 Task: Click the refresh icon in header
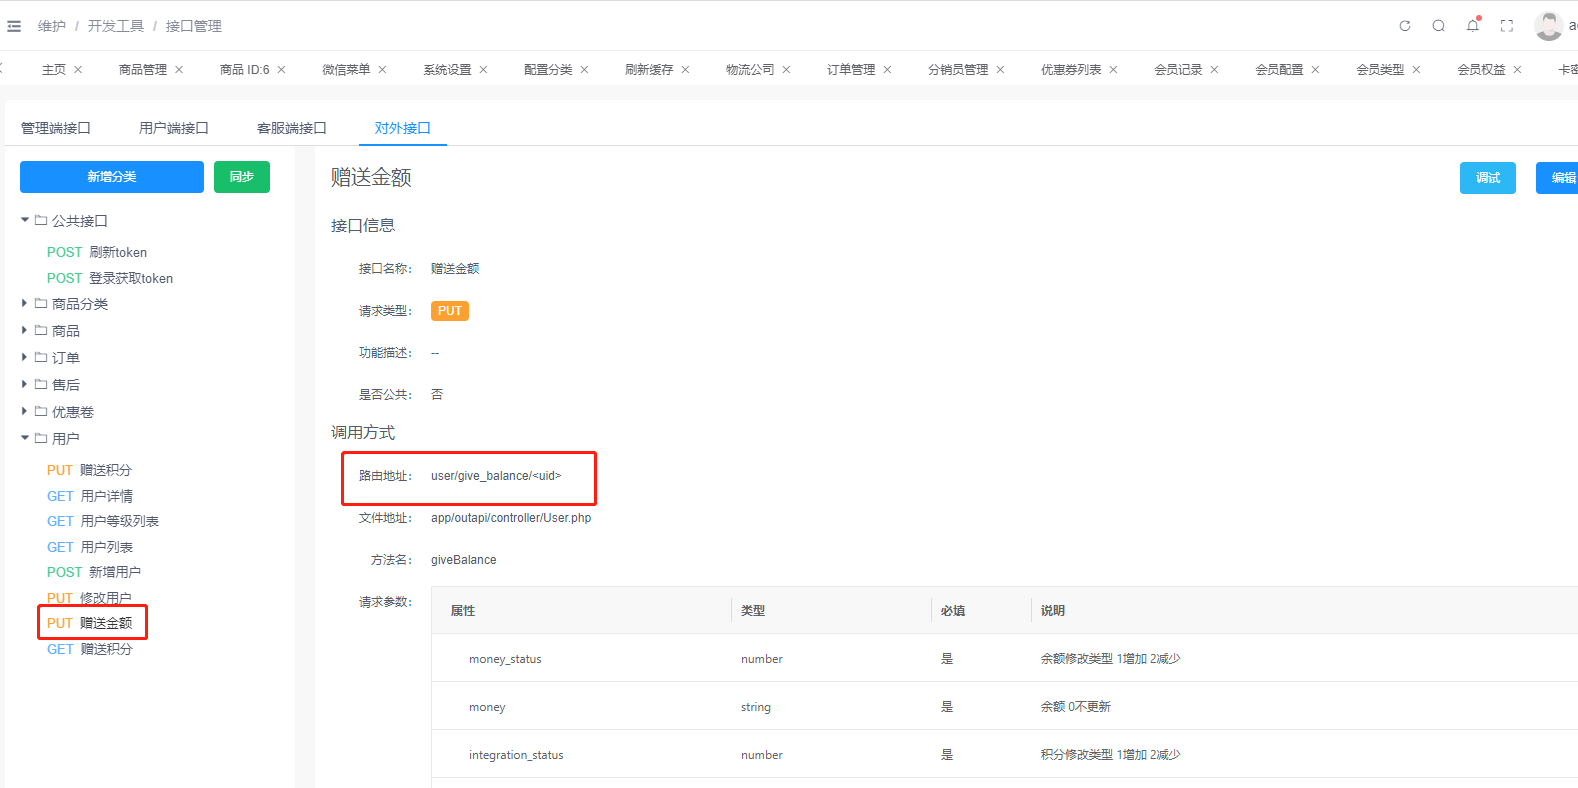1405,26
